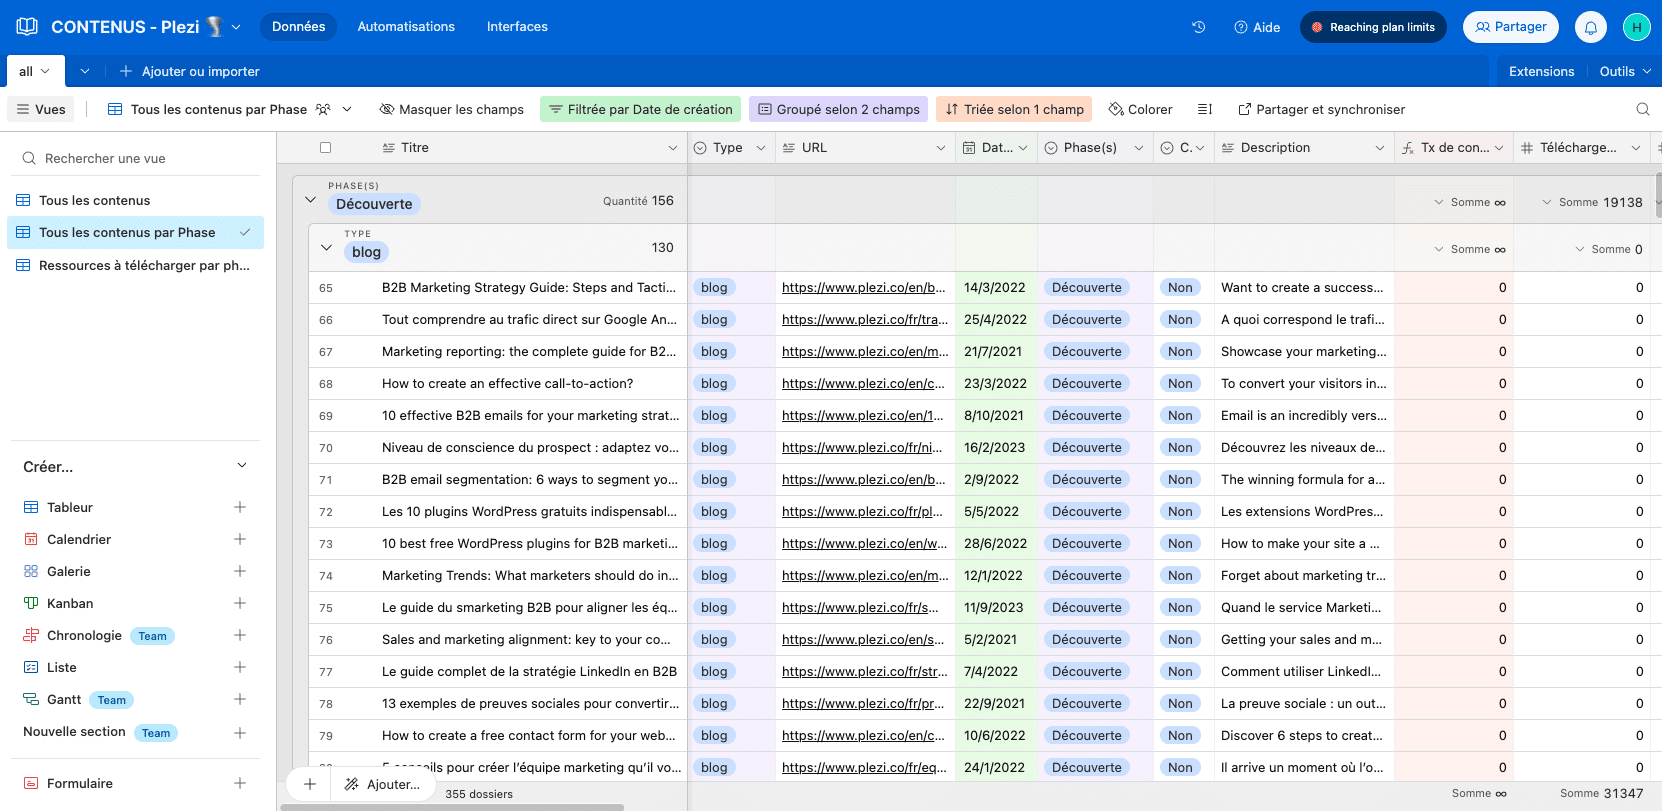This screenshot has width=1662, height=811.
Task: Open URL link for row 77 LinkedIn guide
Action: coord(865,671)
